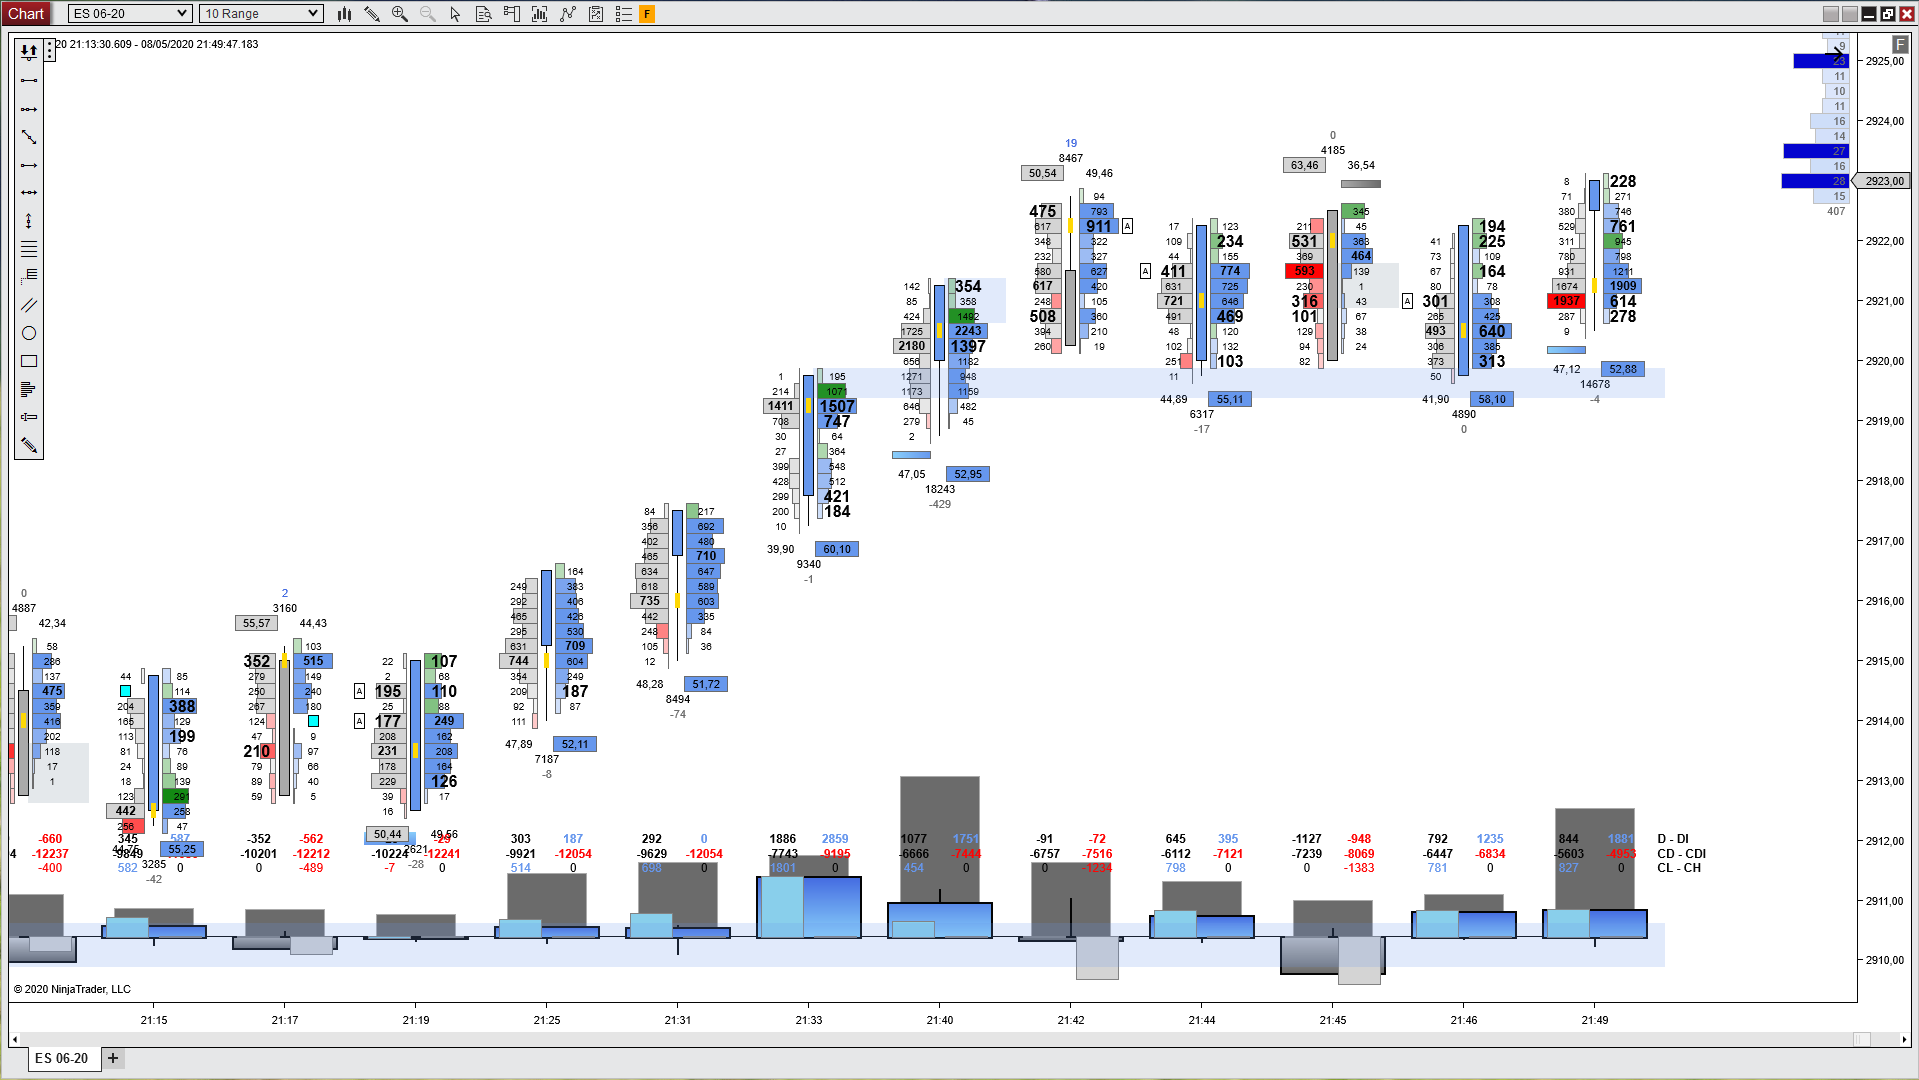The image size is (1919, 1080).
Task: Select the ellipse drawing tool
Action: [x=29, y=333]
